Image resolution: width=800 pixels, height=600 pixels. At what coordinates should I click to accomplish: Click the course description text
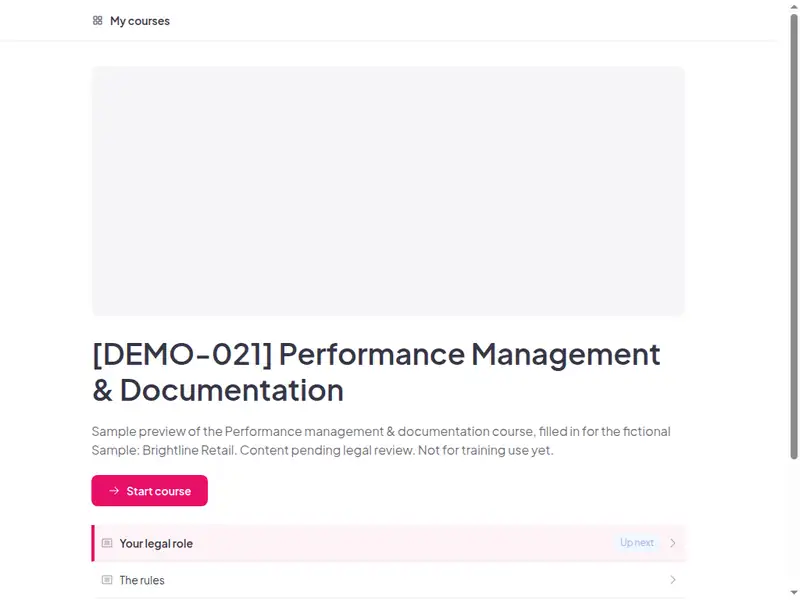point(381,440)
